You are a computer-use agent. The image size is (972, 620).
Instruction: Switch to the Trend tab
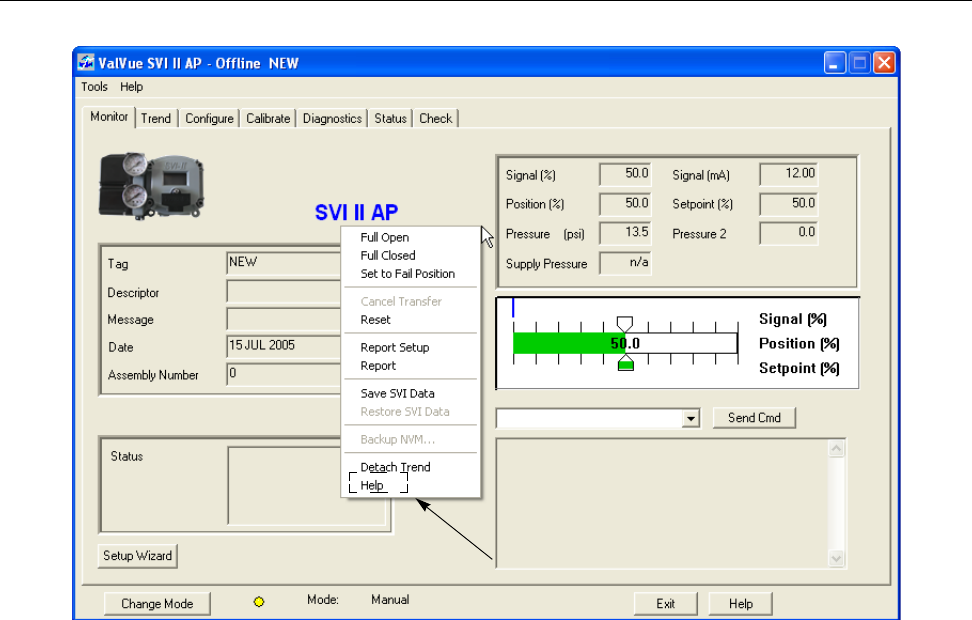point(156,118)
